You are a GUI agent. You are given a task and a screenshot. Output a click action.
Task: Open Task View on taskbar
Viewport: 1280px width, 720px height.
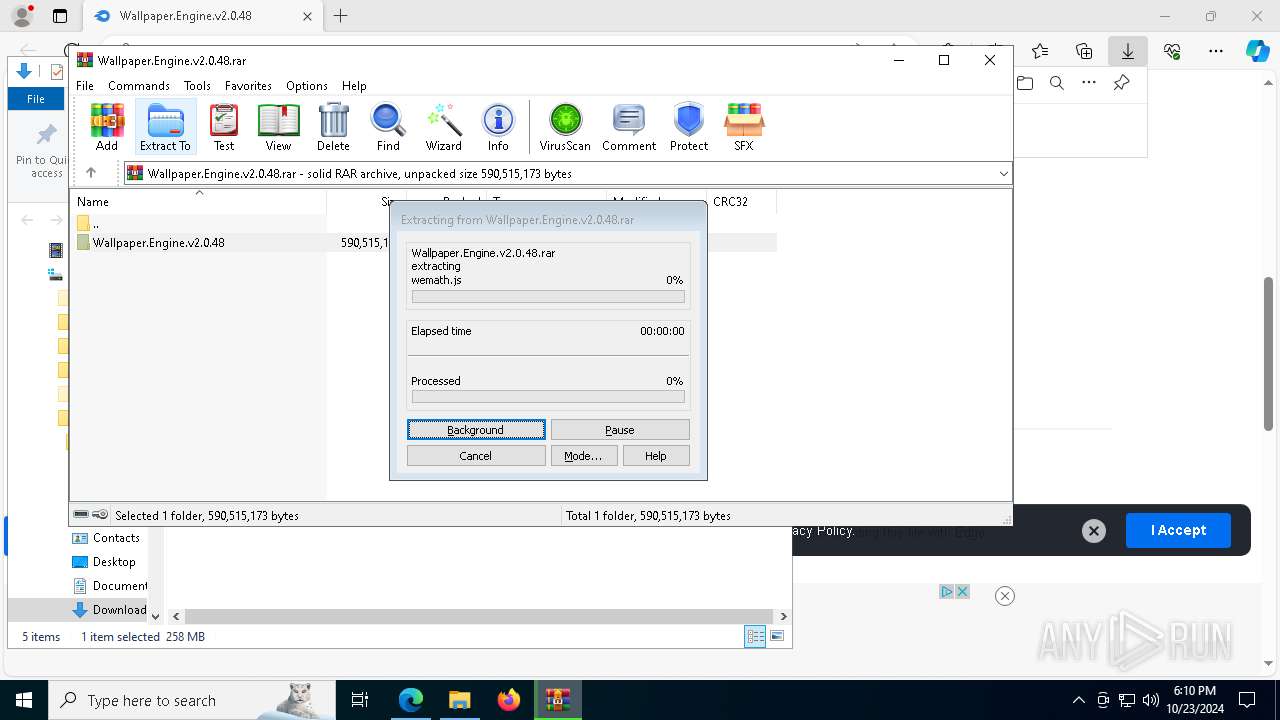tap(361, 700)
